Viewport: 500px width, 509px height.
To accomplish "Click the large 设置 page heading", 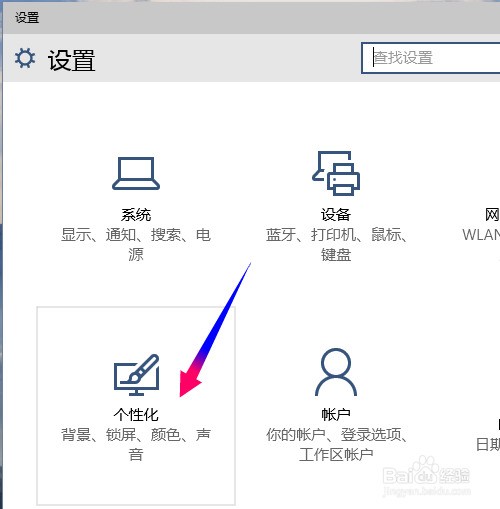I will [72, 60].
